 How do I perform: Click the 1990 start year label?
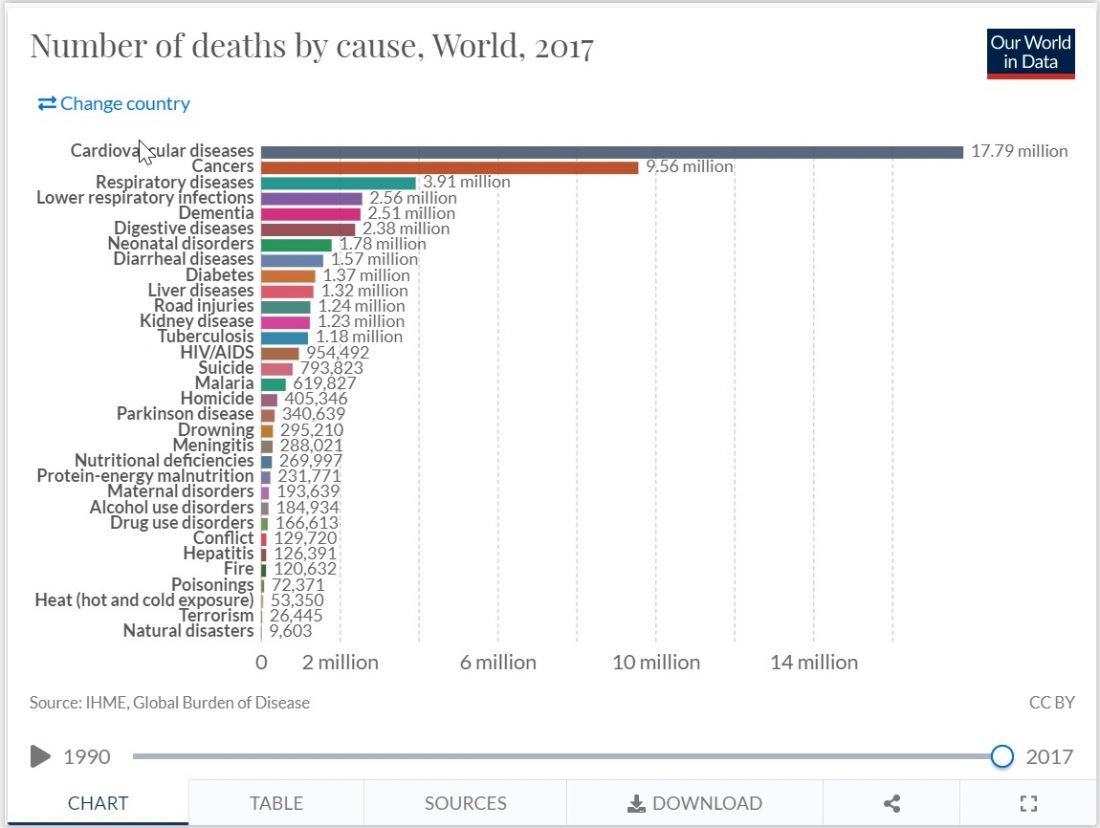coord(87,756)
